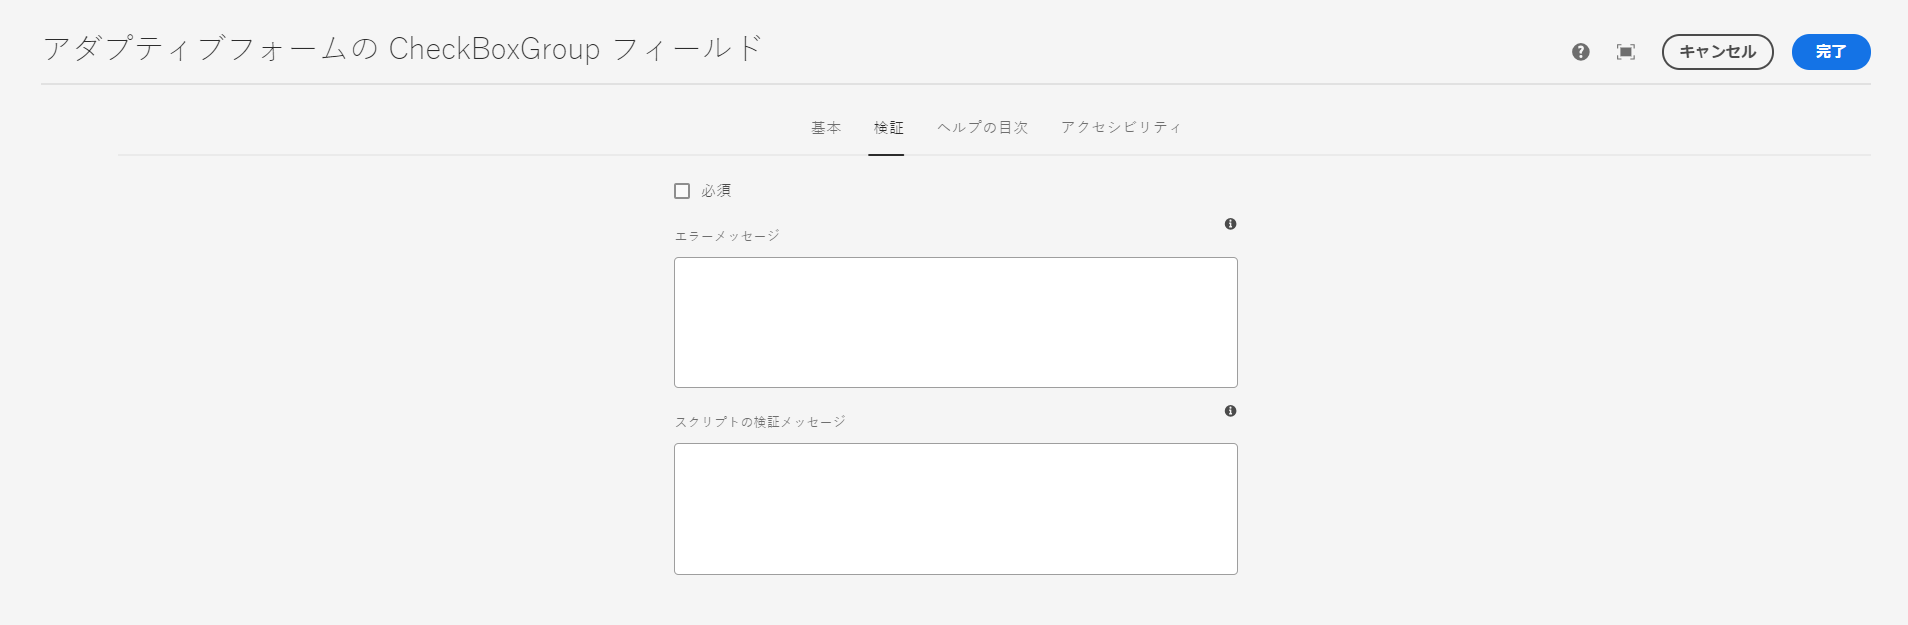1908x625 pixels.
Task: Go to the アクセシビリティ tab
Action: pos(1121,128)
